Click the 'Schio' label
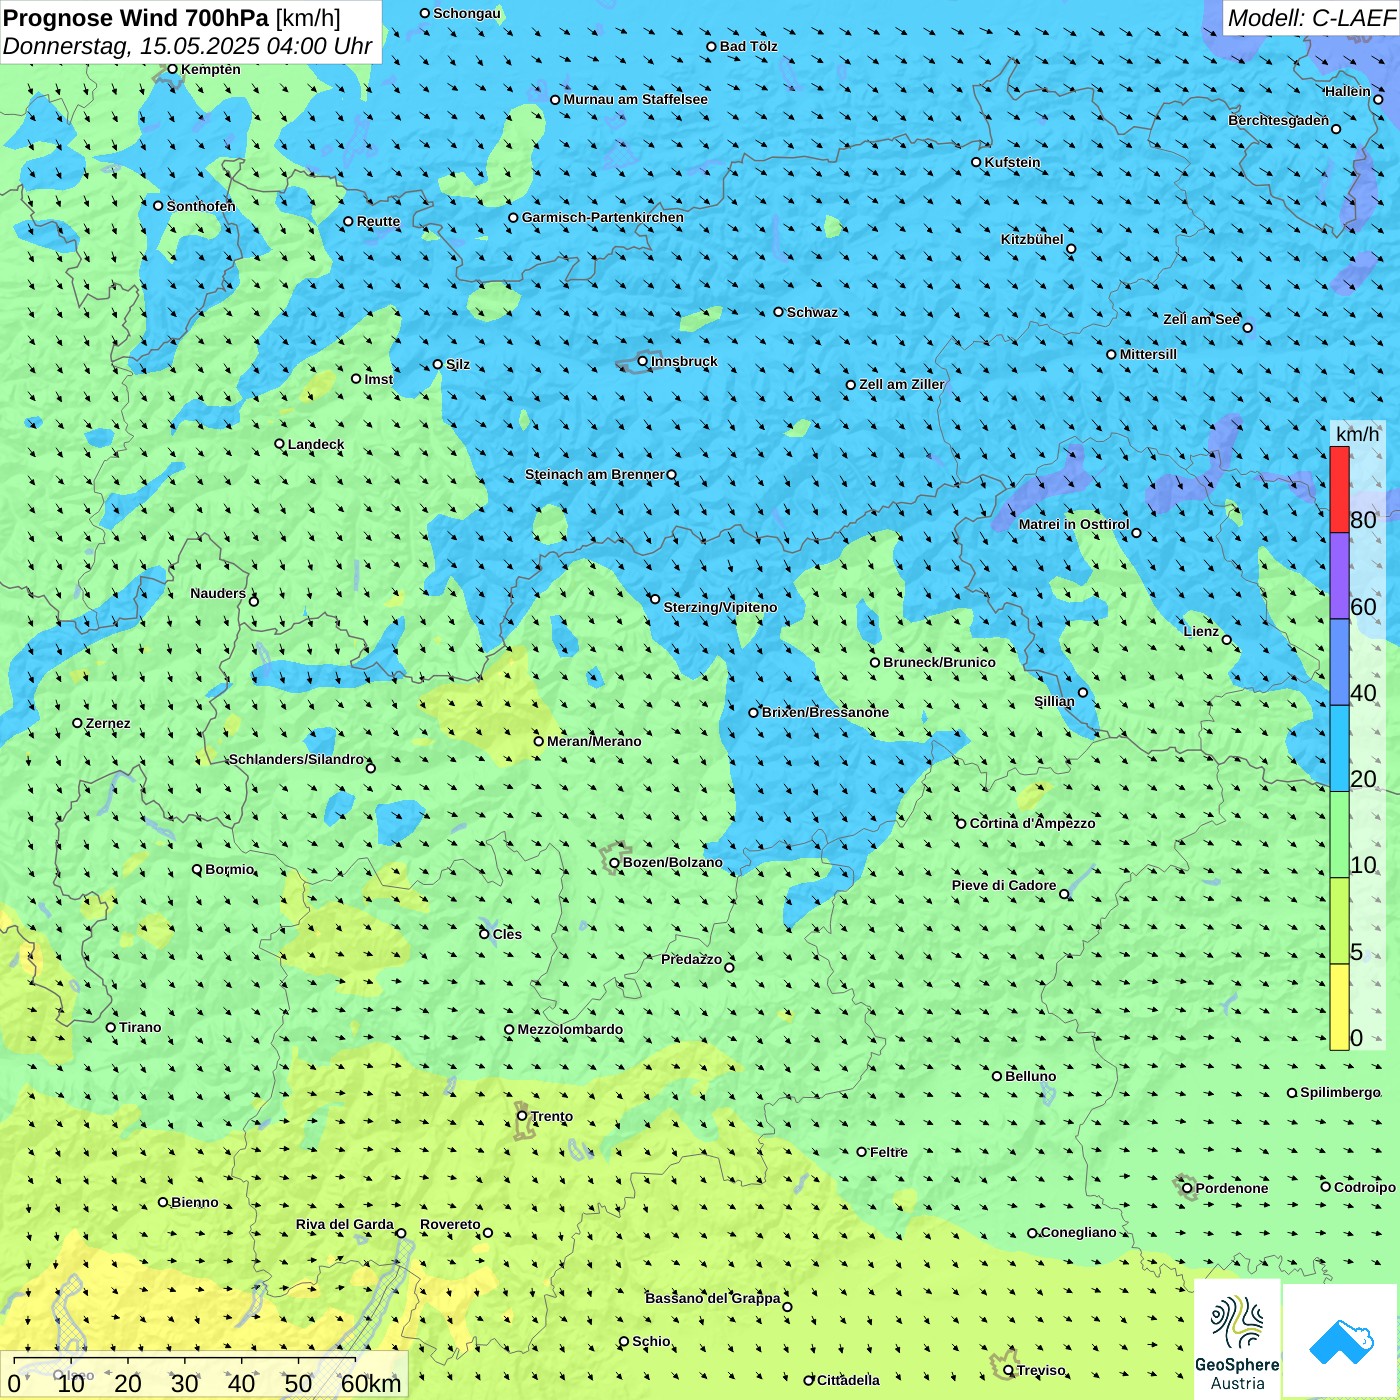1400x1400 pixels. pos(651,1341)
